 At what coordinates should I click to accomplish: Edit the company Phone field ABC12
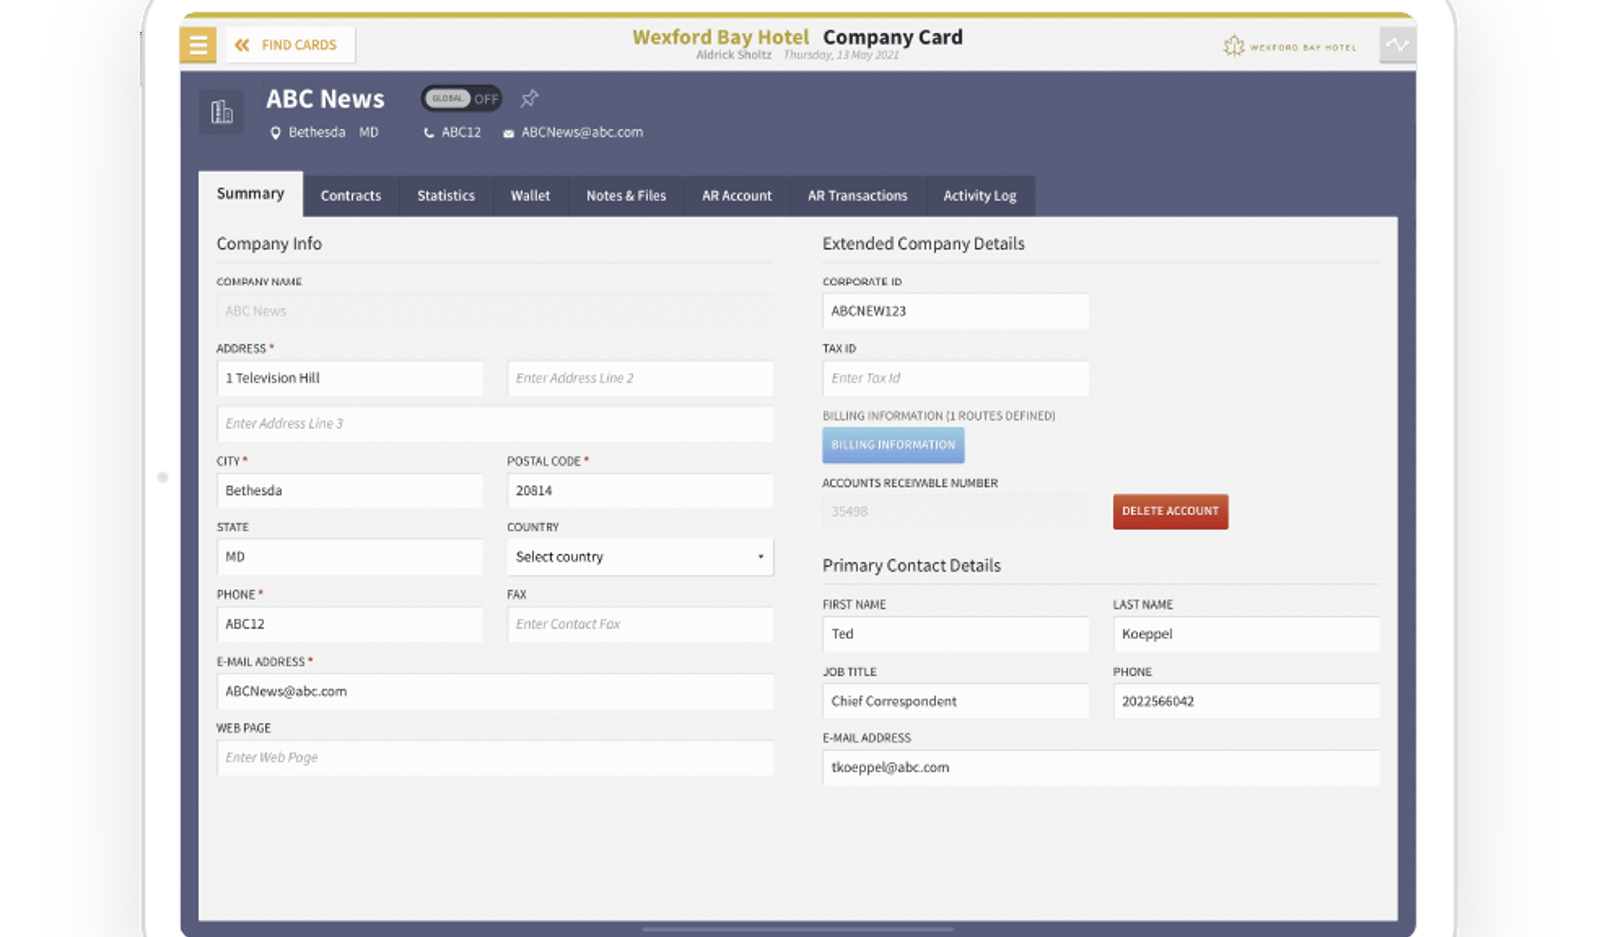coord(350,624)
